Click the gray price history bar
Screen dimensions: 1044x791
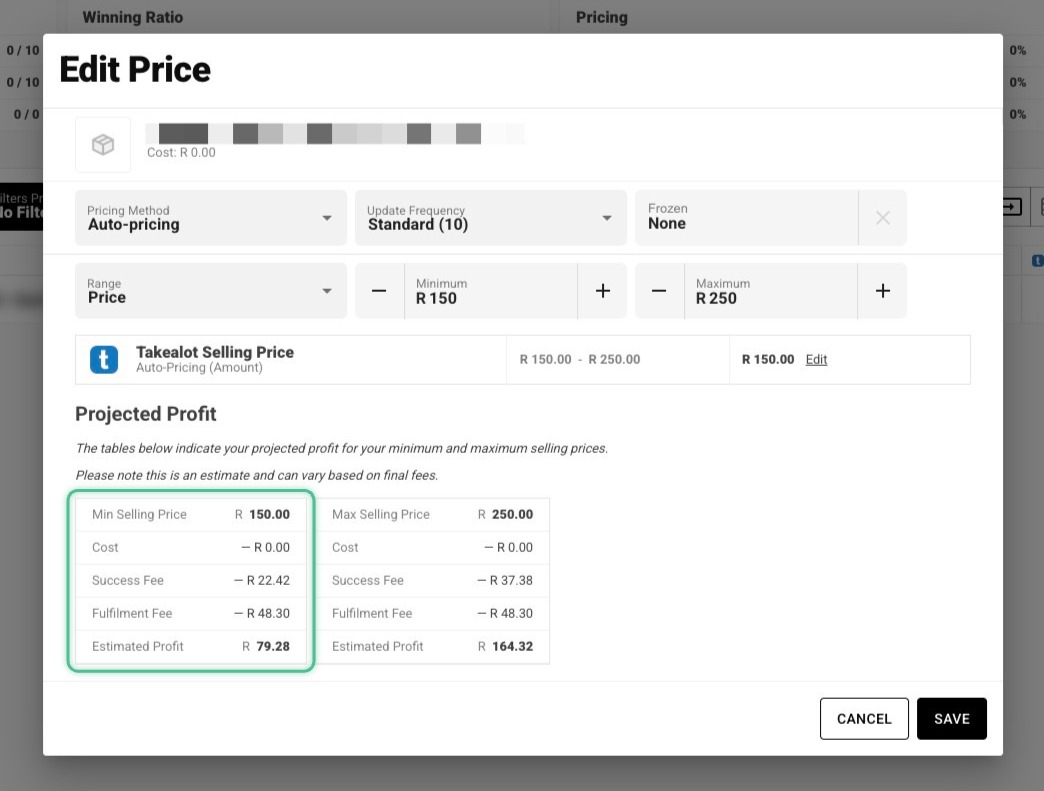pos(335,132)
